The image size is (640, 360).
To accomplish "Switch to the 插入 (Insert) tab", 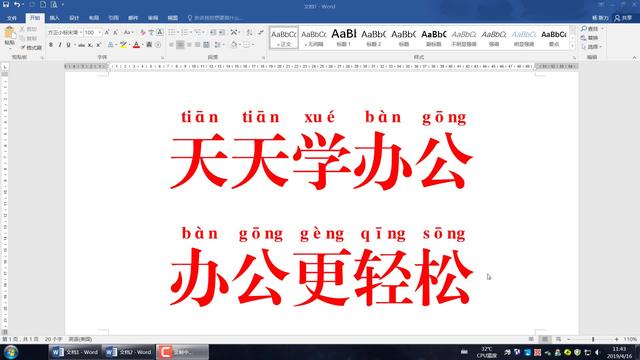I will click(54, 18).
